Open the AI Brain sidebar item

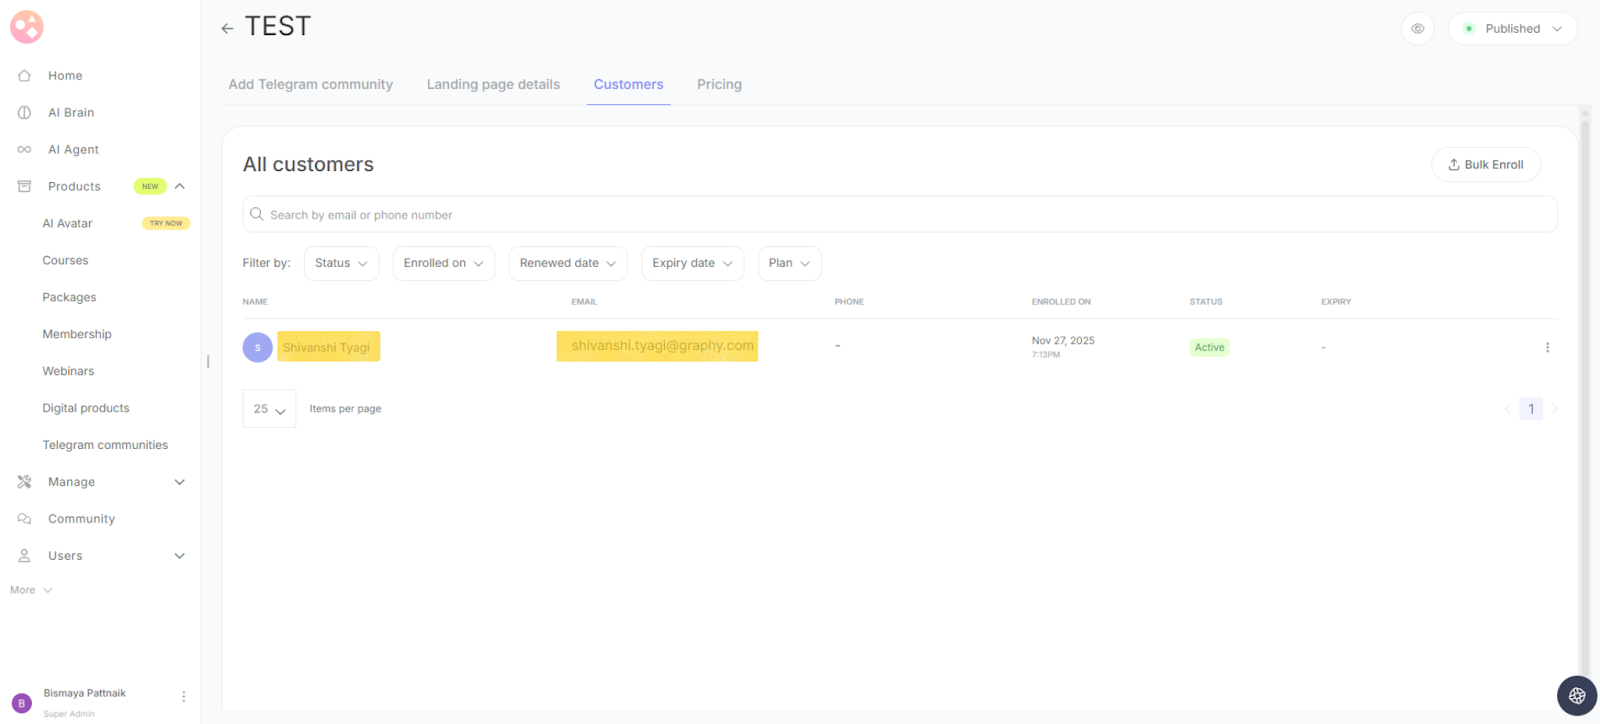point(70,113)
